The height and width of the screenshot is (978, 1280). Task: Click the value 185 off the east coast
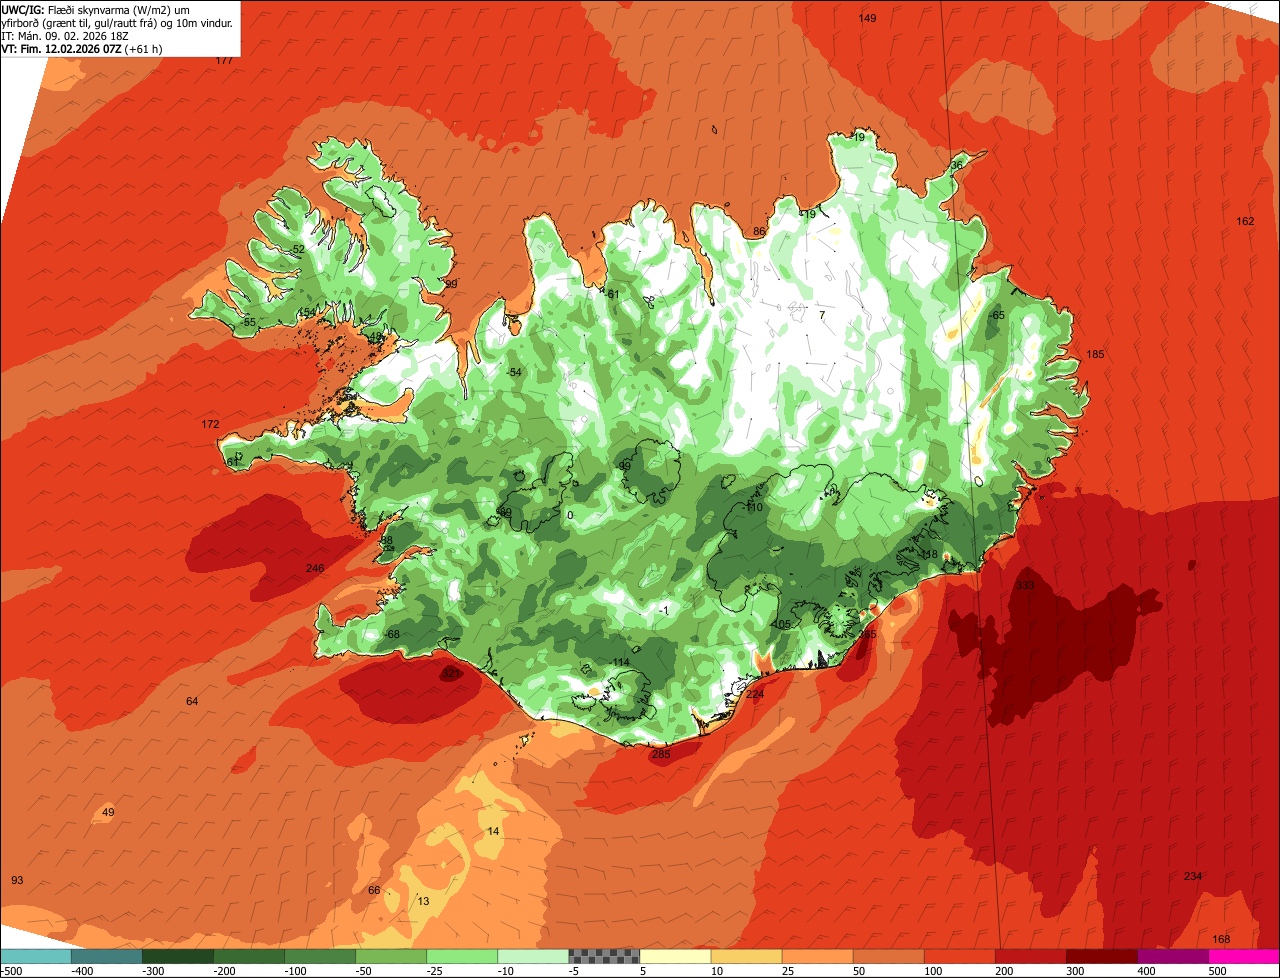pyautogui.click(x=1095, y=354)
